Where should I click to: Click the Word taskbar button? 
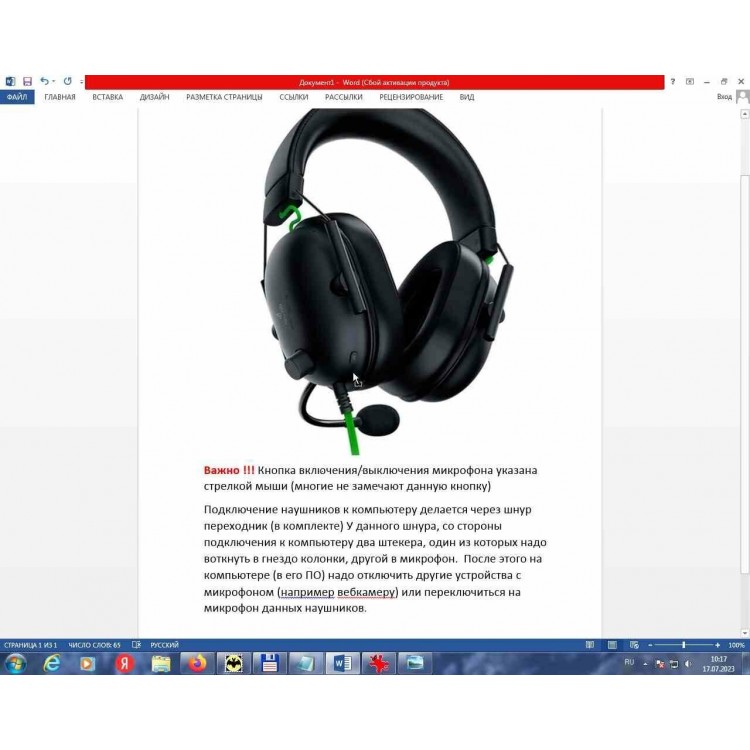[342, 664]
